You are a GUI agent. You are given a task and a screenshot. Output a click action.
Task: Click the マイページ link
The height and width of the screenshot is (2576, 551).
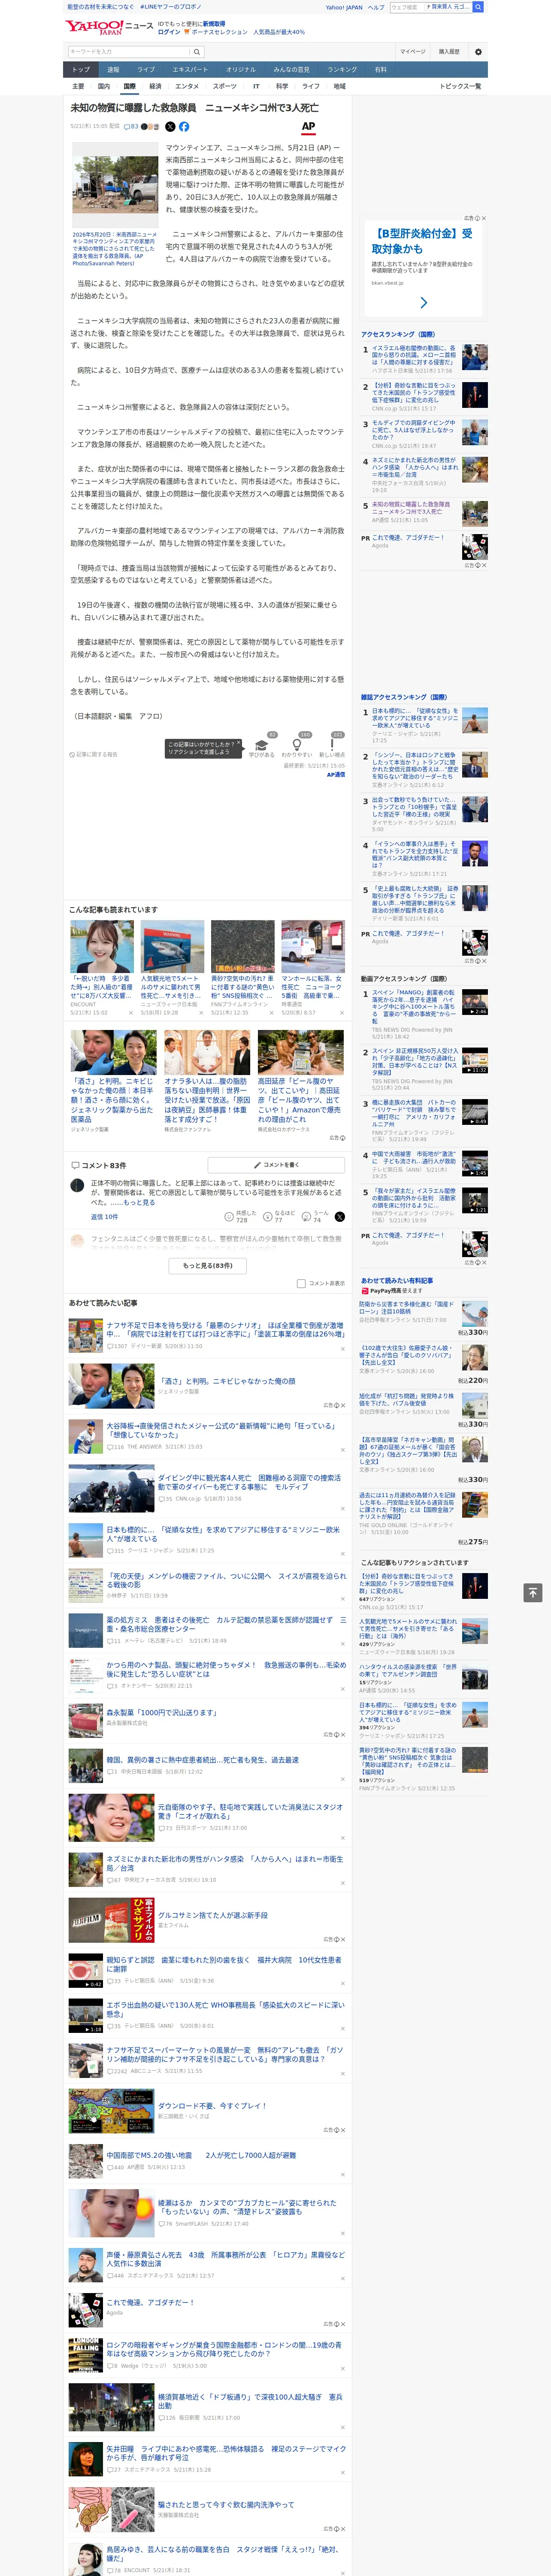point(412,51)
